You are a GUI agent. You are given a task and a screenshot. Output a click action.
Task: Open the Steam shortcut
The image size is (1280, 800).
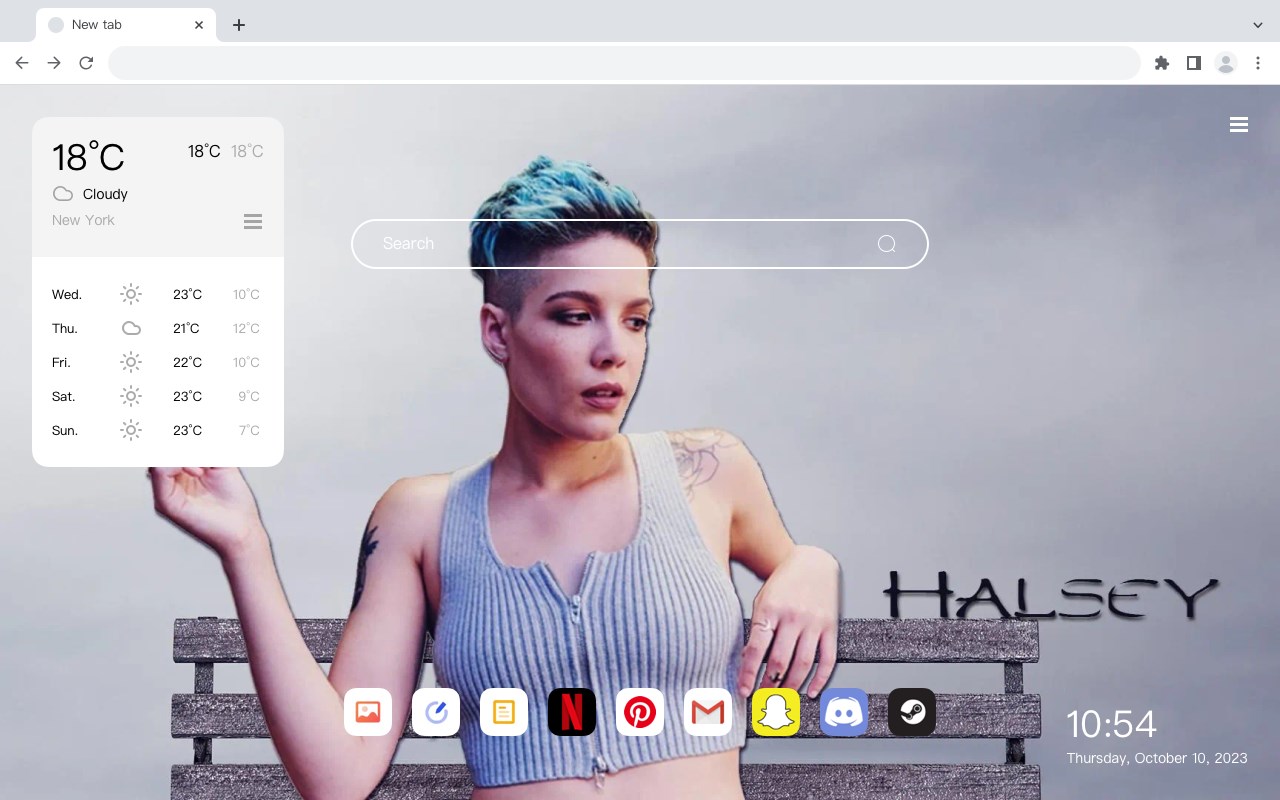[x=912, y=712]
